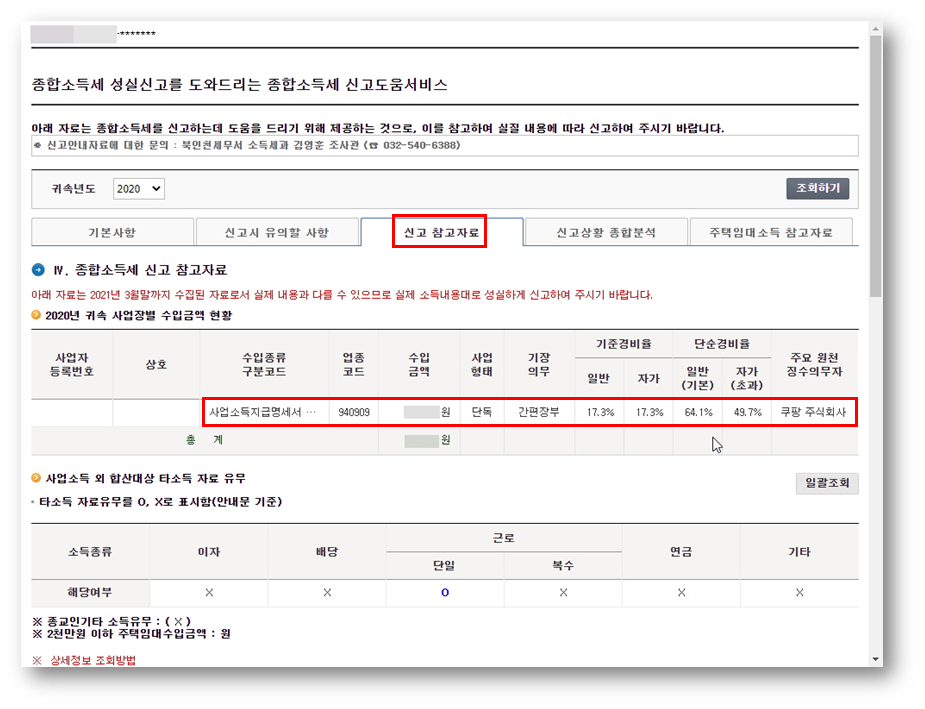Click the 쿠팡 주식회사 cell
The width and height of the screenshot is (925, 709).
tap(814, 412)
